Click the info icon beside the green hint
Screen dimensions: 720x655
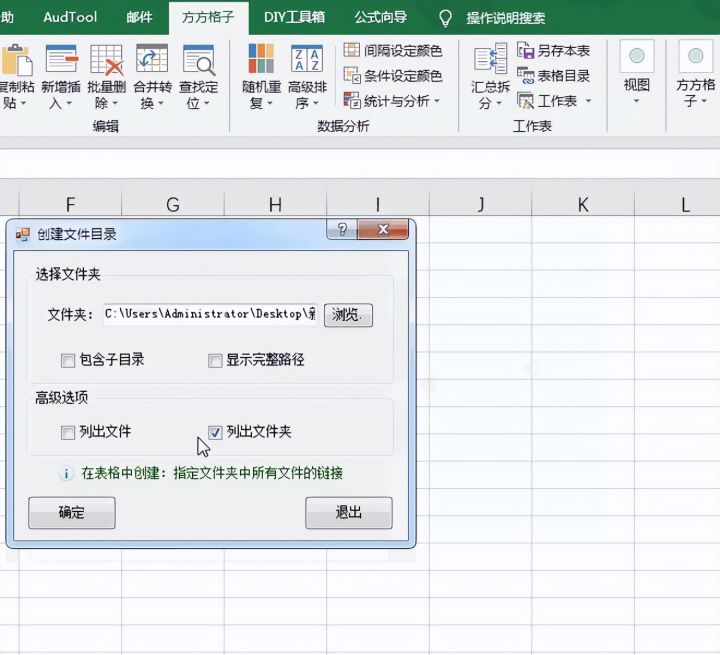(x=66, y=473)
